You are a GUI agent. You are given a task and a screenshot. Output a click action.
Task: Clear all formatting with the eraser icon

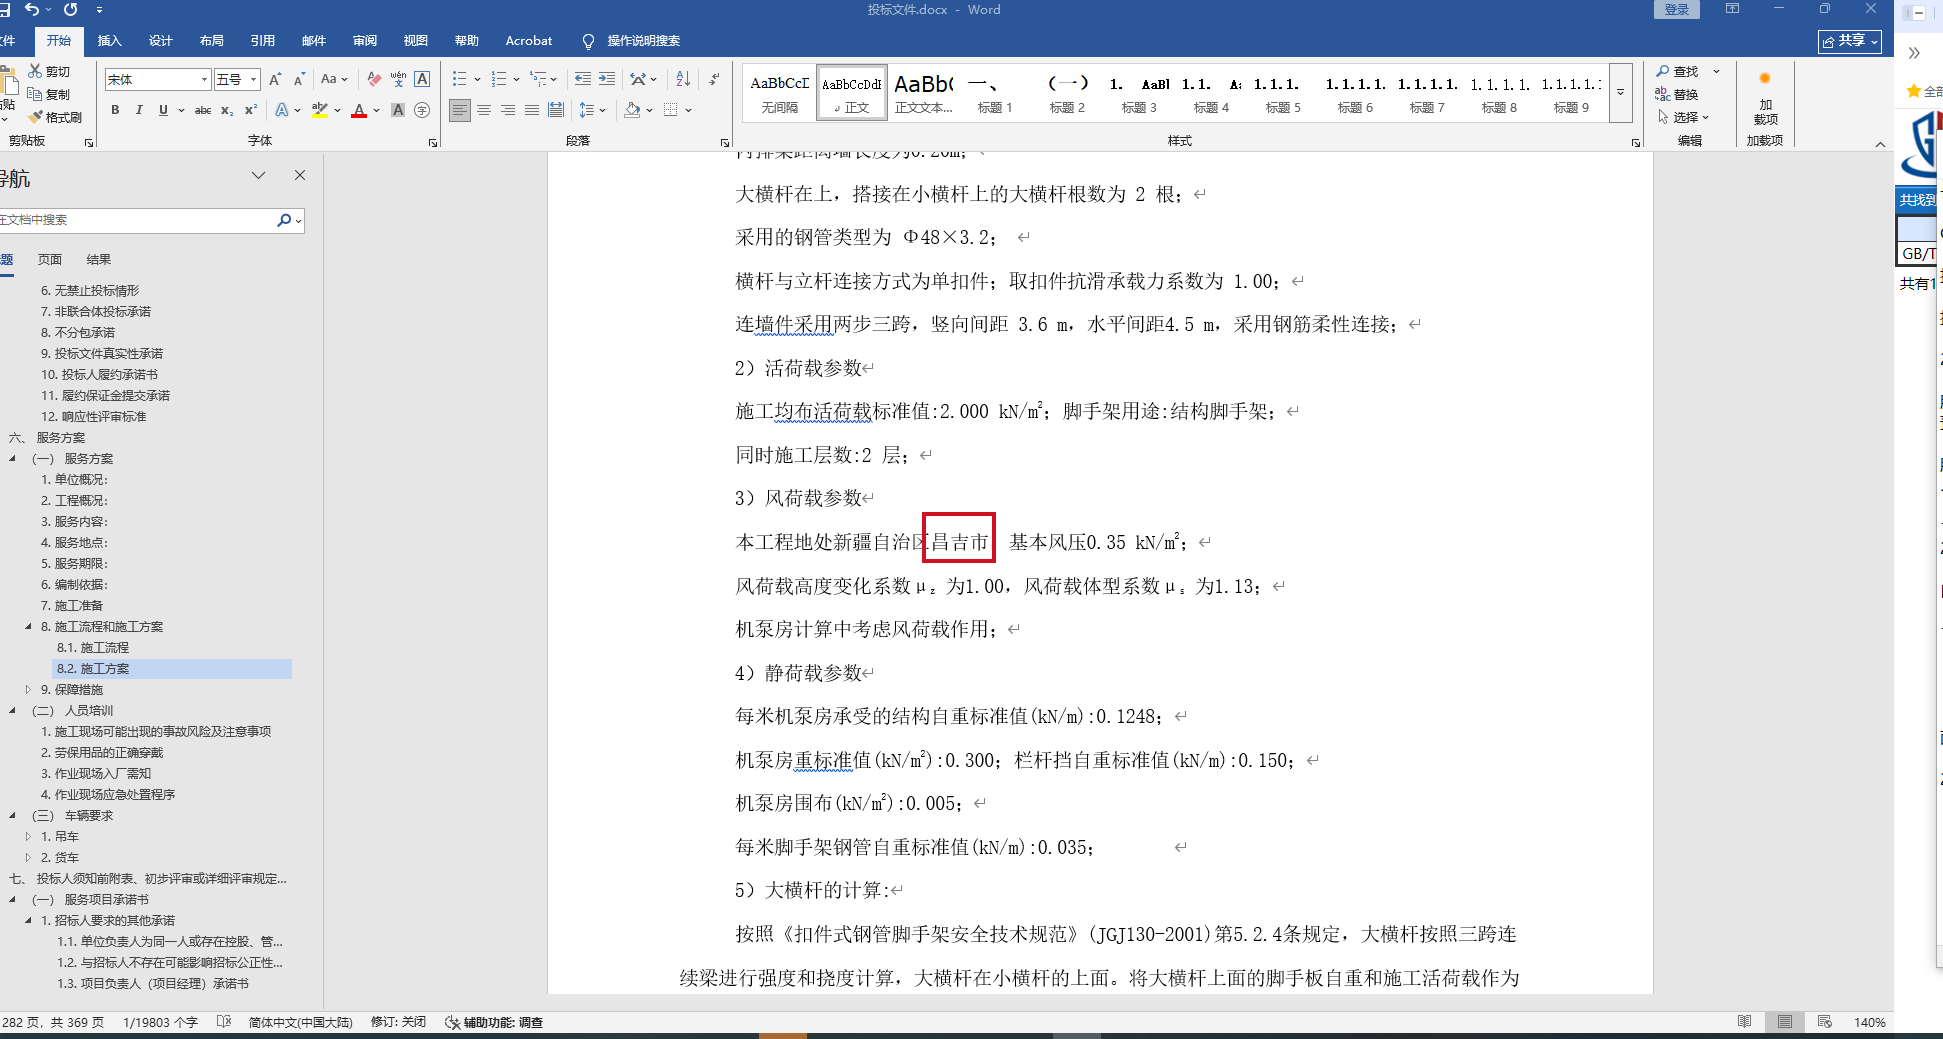point(374,79)
